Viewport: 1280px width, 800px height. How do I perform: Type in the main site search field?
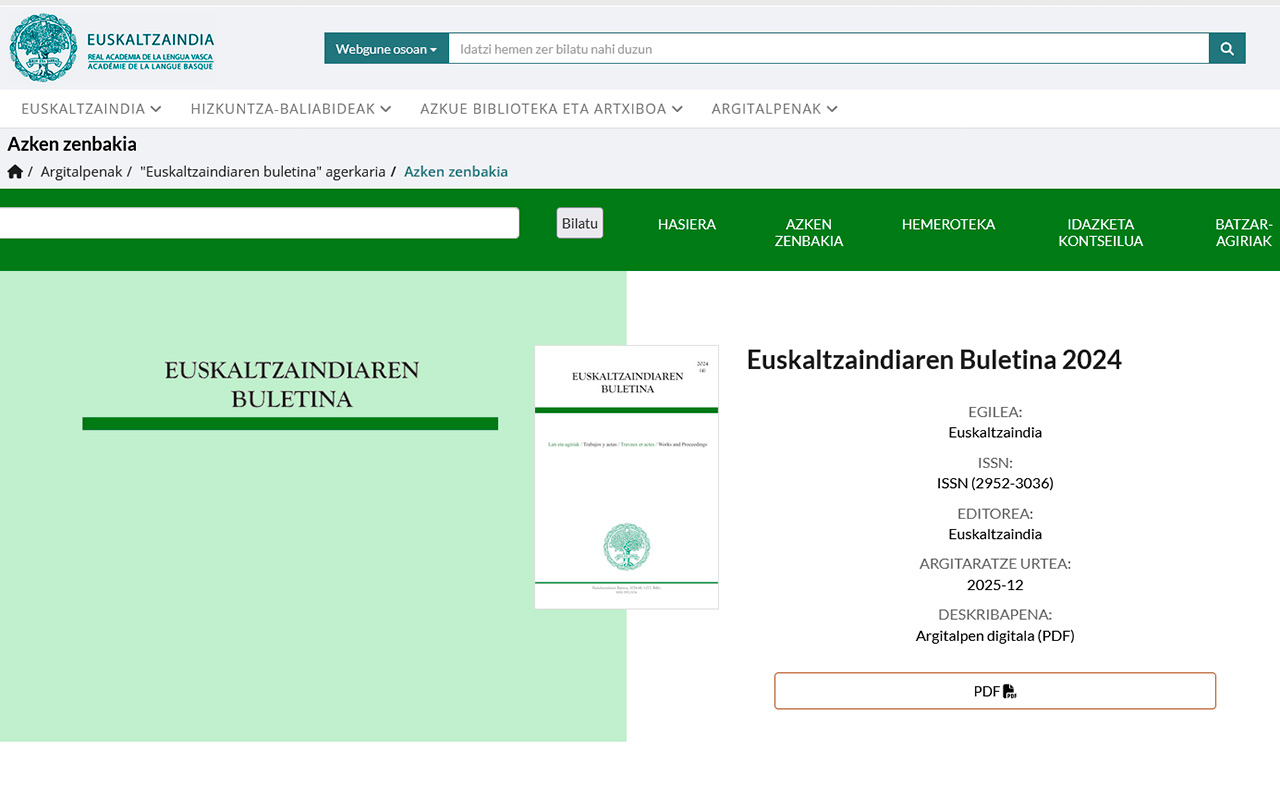(x=828, y=48)
